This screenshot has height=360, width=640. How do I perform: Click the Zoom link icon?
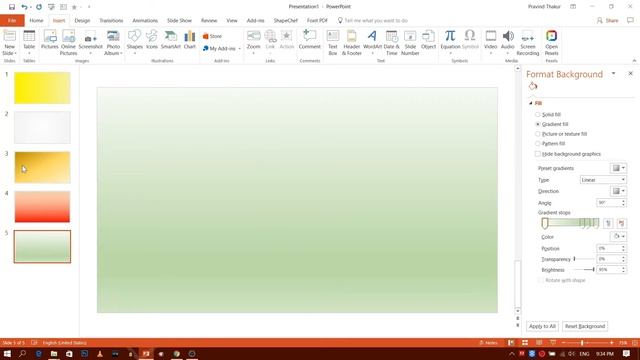(x=253, y=42)
